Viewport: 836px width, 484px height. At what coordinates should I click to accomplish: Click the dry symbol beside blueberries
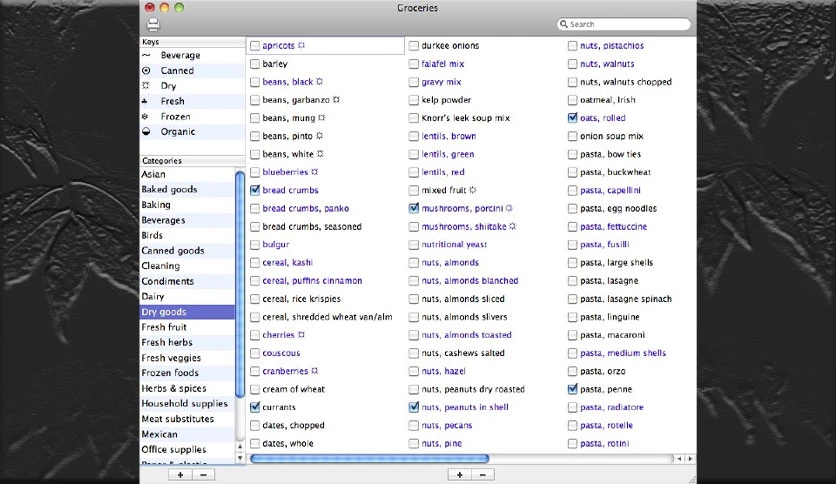pos(315,172)
